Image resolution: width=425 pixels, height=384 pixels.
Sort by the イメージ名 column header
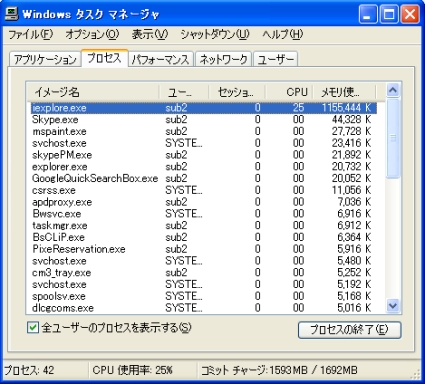point(93,92)
